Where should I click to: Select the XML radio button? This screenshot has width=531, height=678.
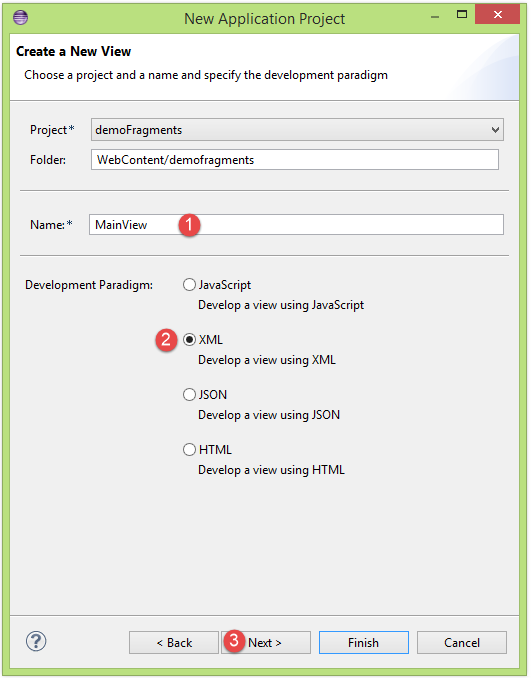click(x=189, y=340)
